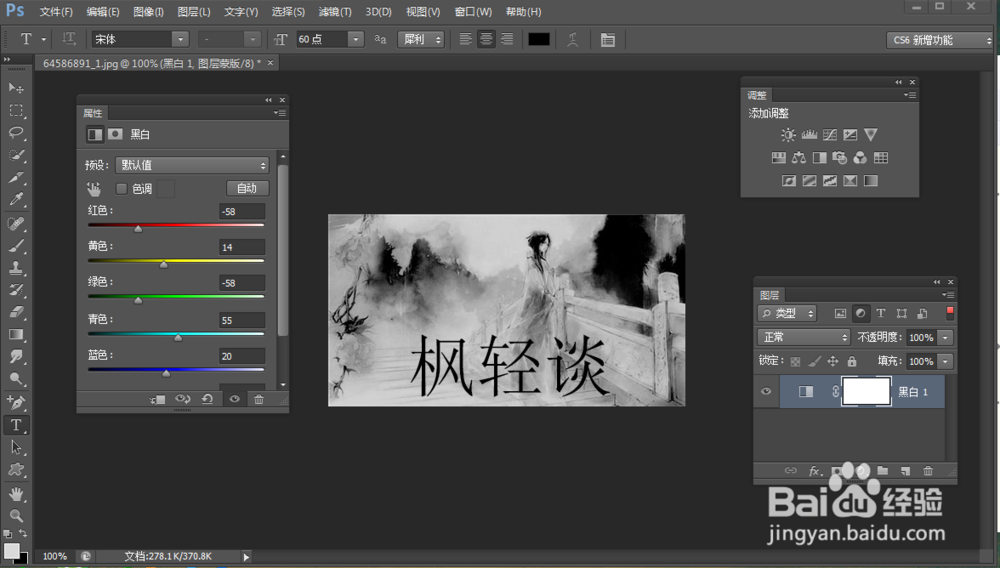Image resolution: width=1000 pixels, height=568 pixels.
Task: Select the Gradient tool
Action: (16, 334)
